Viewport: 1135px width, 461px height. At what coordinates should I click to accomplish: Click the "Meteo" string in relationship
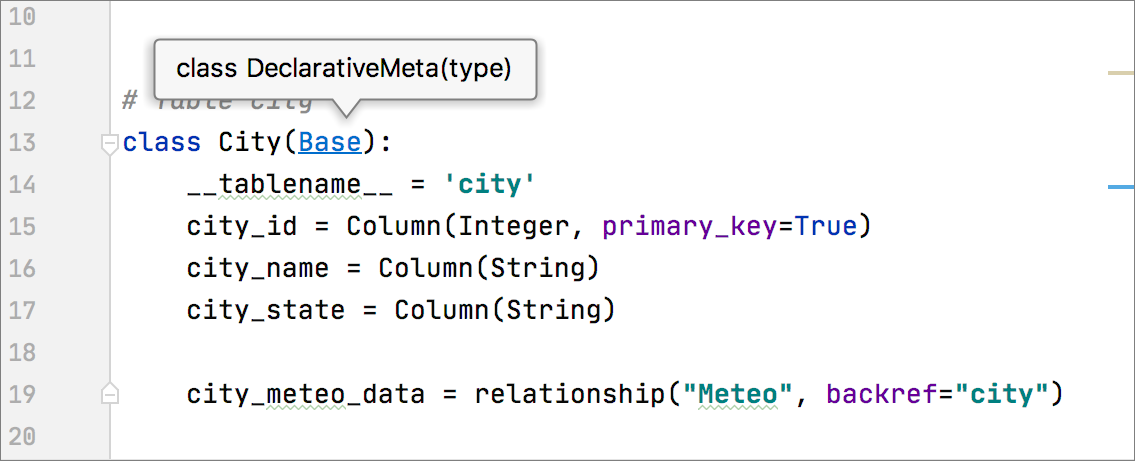point(736,395)
